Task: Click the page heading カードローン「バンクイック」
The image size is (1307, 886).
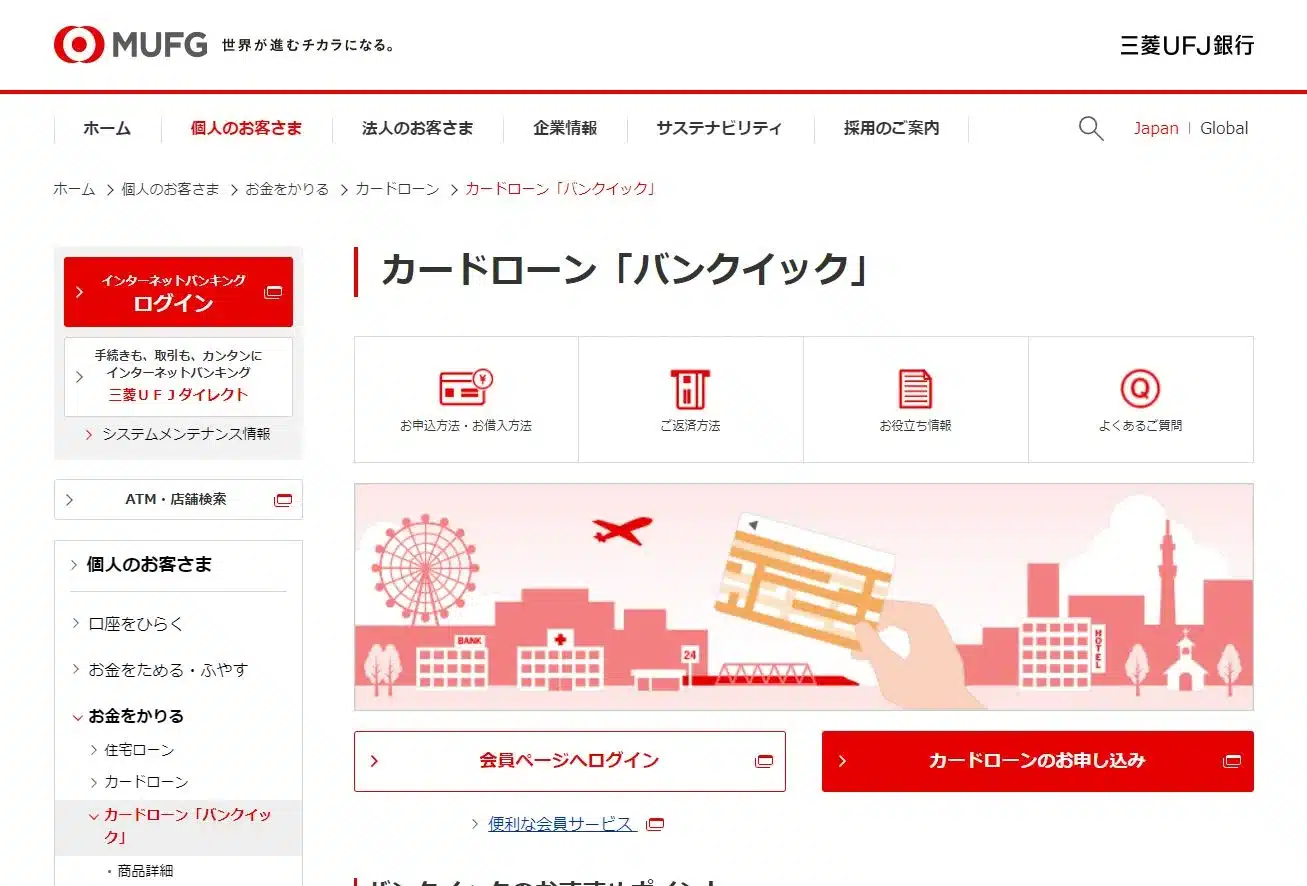Action: click(625, 271)
